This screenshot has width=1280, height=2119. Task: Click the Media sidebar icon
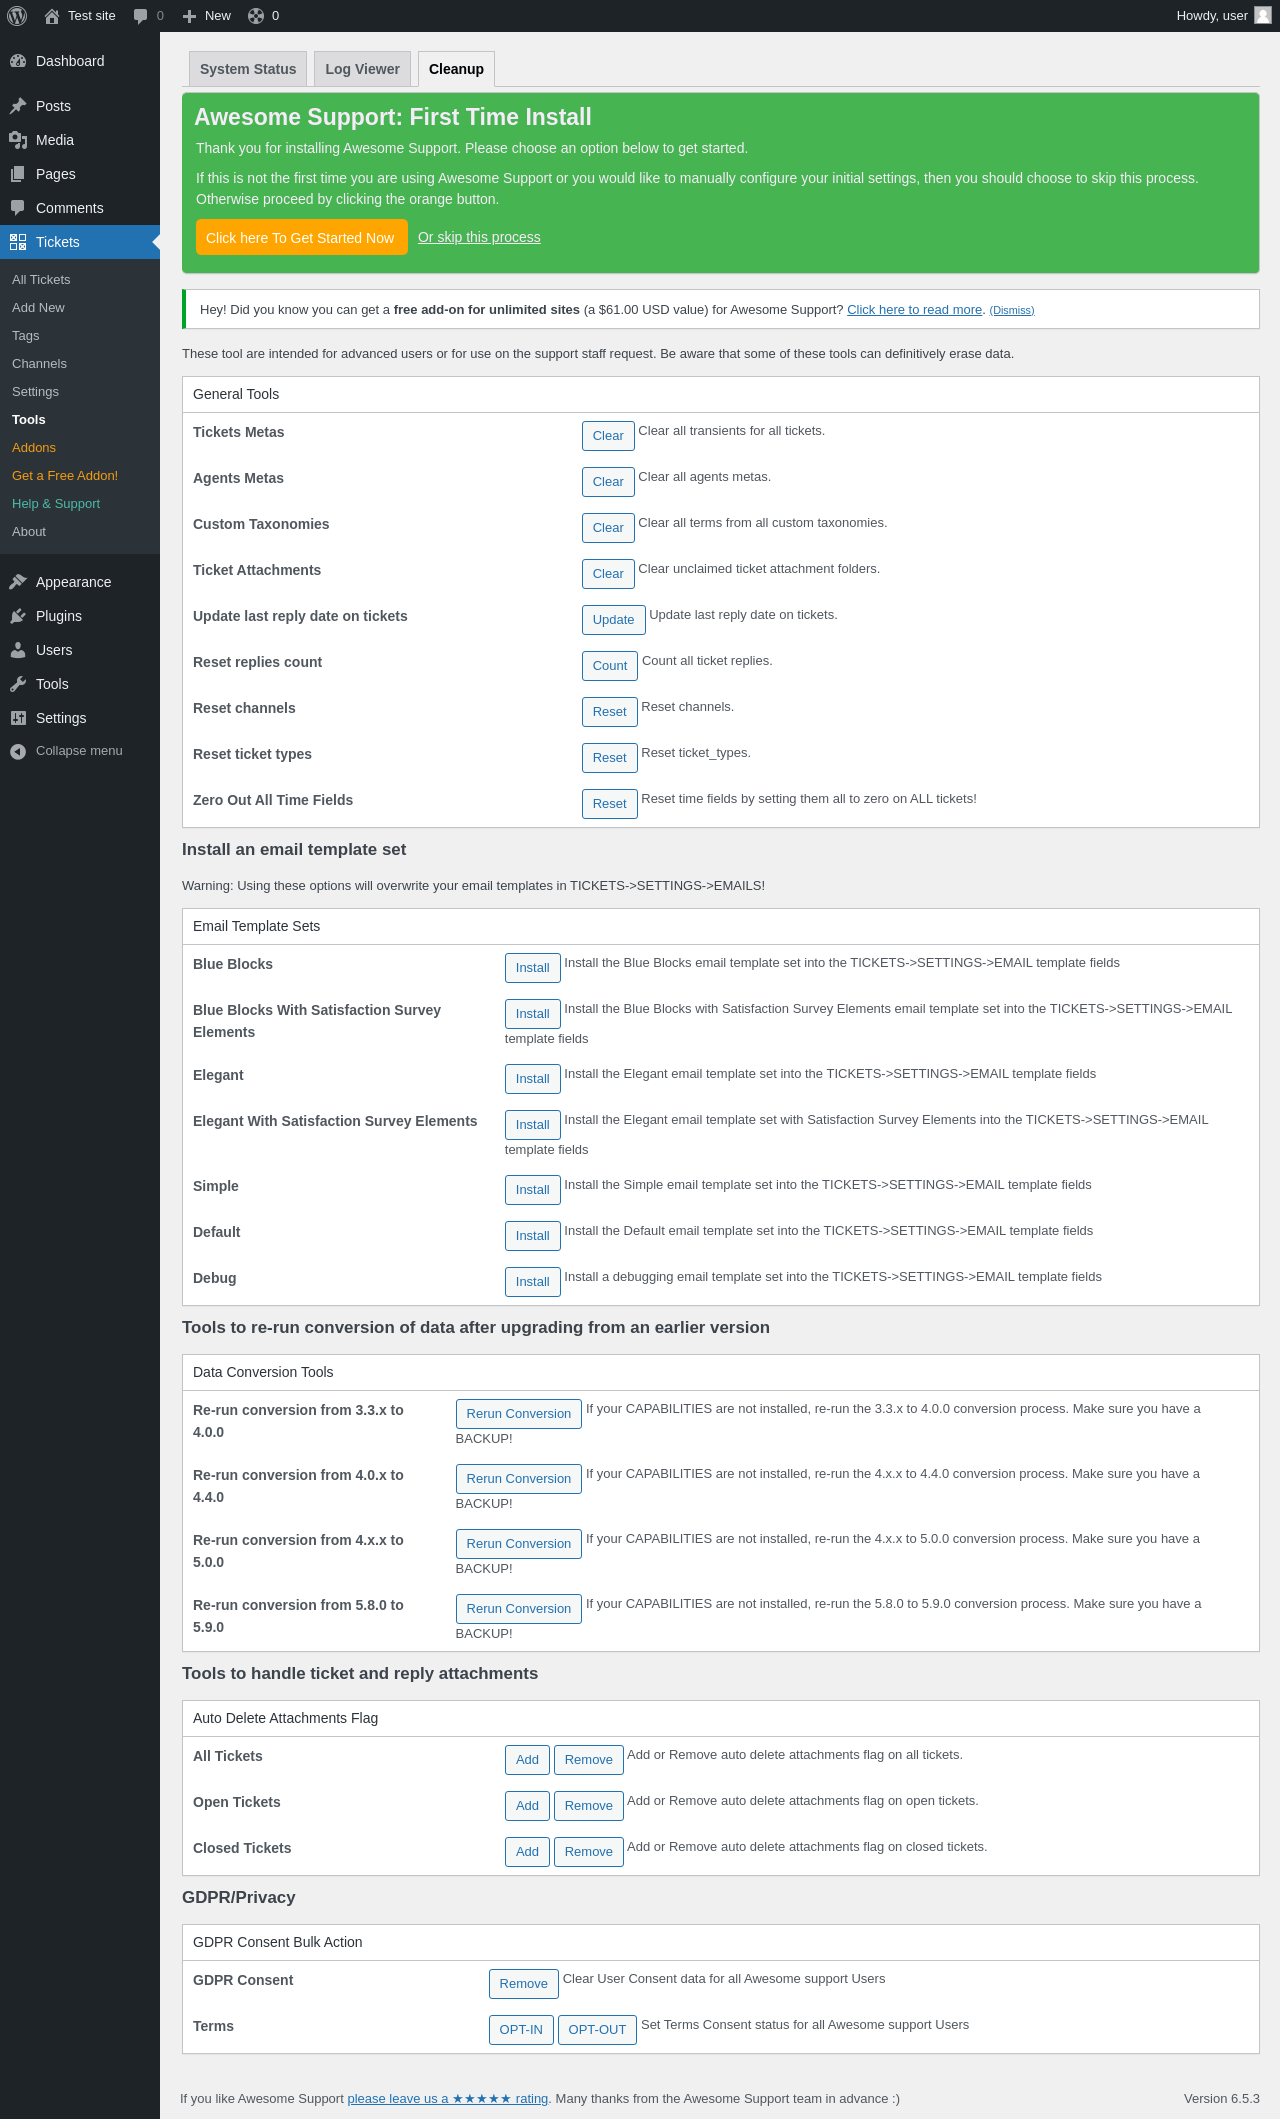pyautogui.click(x=18, y=140)
